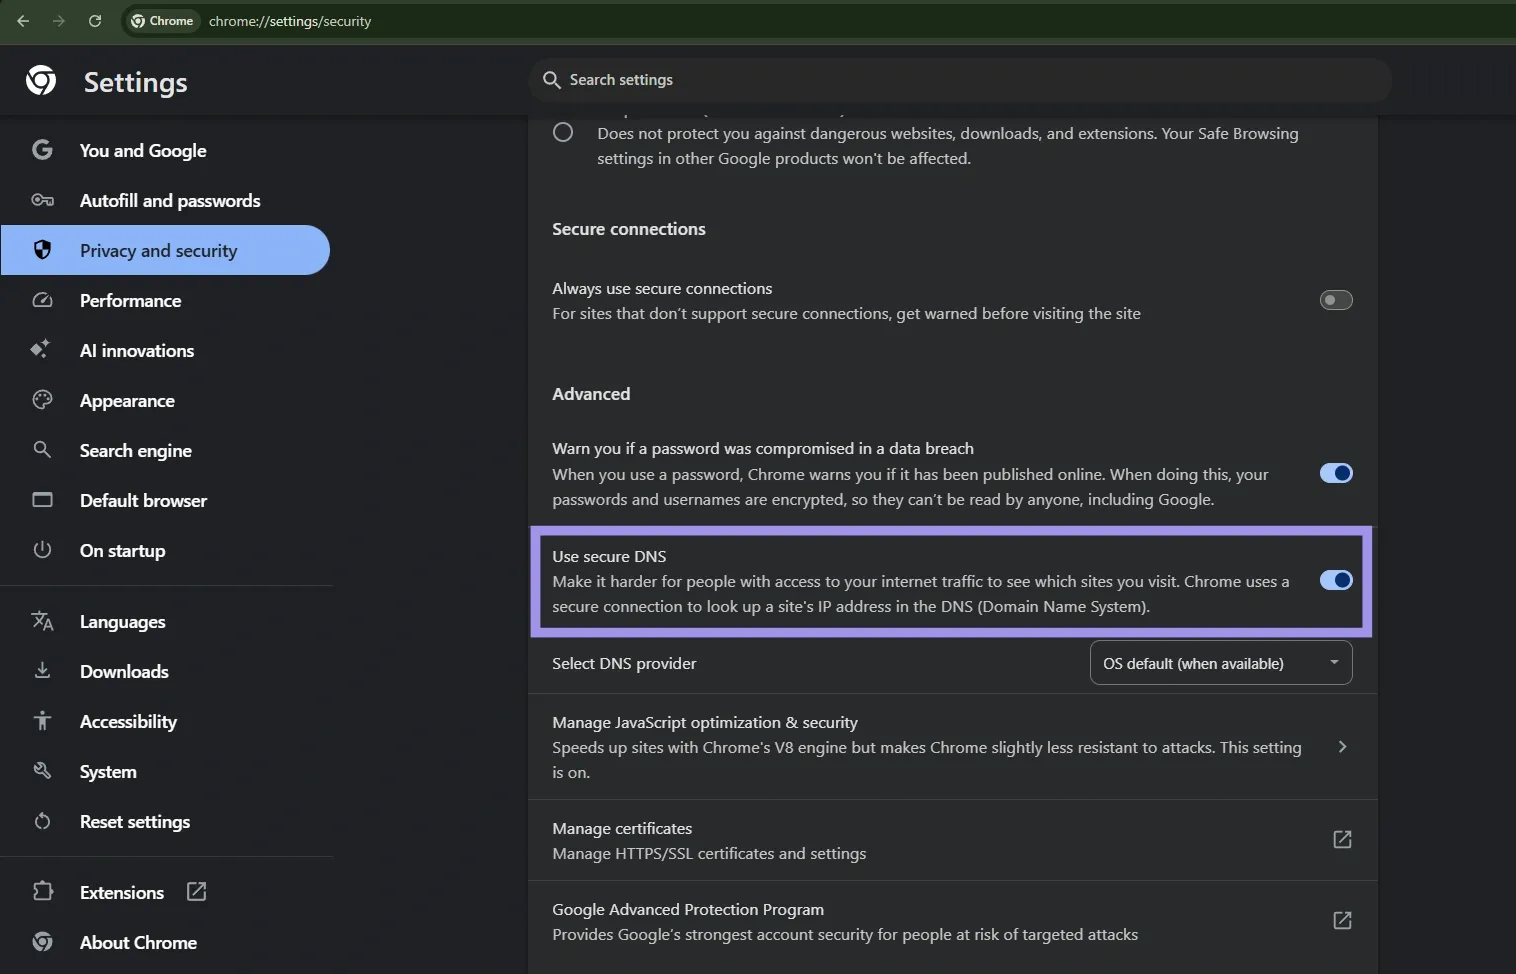Click the person icon for Accessibility
Screen dimensions: 1516x974
tap(42, 721)
